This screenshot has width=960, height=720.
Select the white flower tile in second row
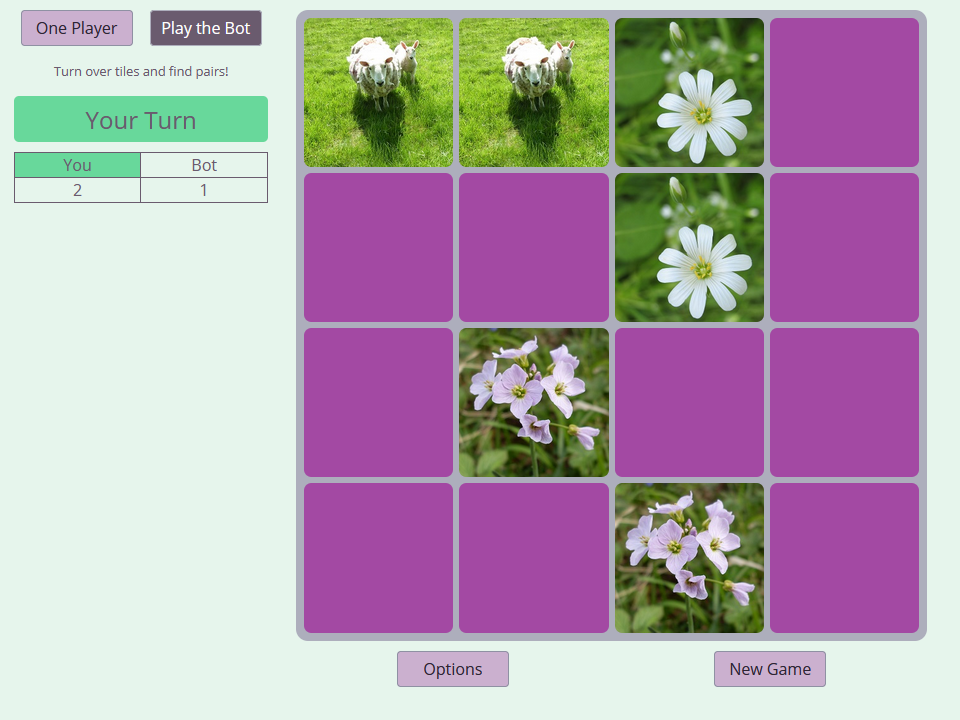tap(689, 248)
